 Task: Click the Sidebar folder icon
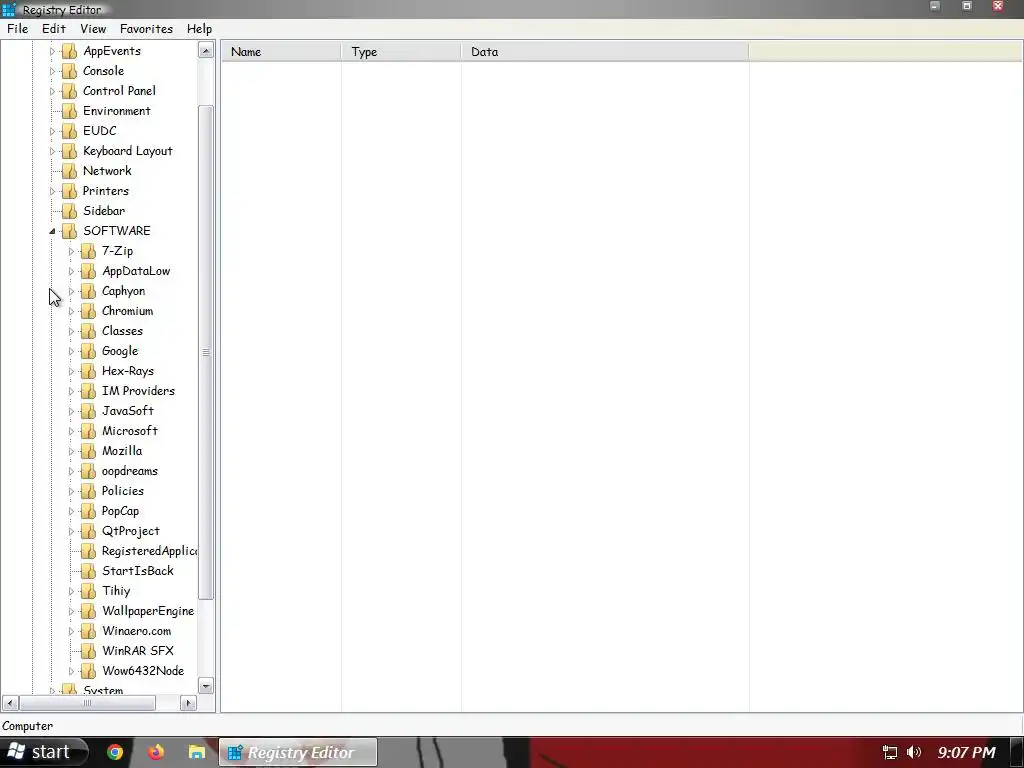(69, 211)
